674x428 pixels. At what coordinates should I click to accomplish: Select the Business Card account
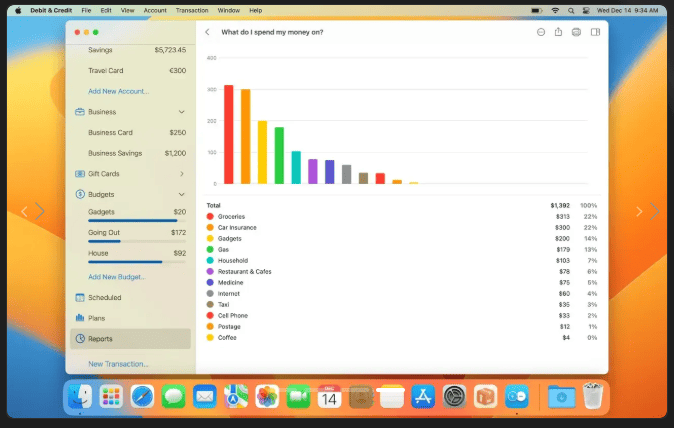tap(131, 132)
